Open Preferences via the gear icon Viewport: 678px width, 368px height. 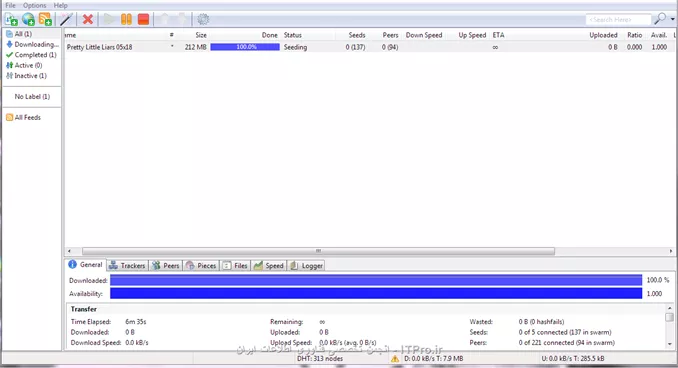(203, 19)
